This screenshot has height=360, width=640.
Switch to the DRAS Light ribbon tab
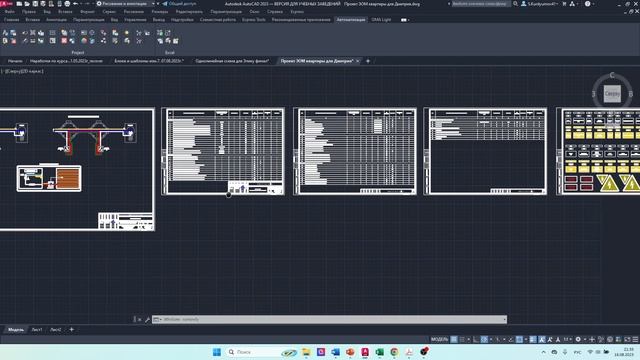(381, 20)
